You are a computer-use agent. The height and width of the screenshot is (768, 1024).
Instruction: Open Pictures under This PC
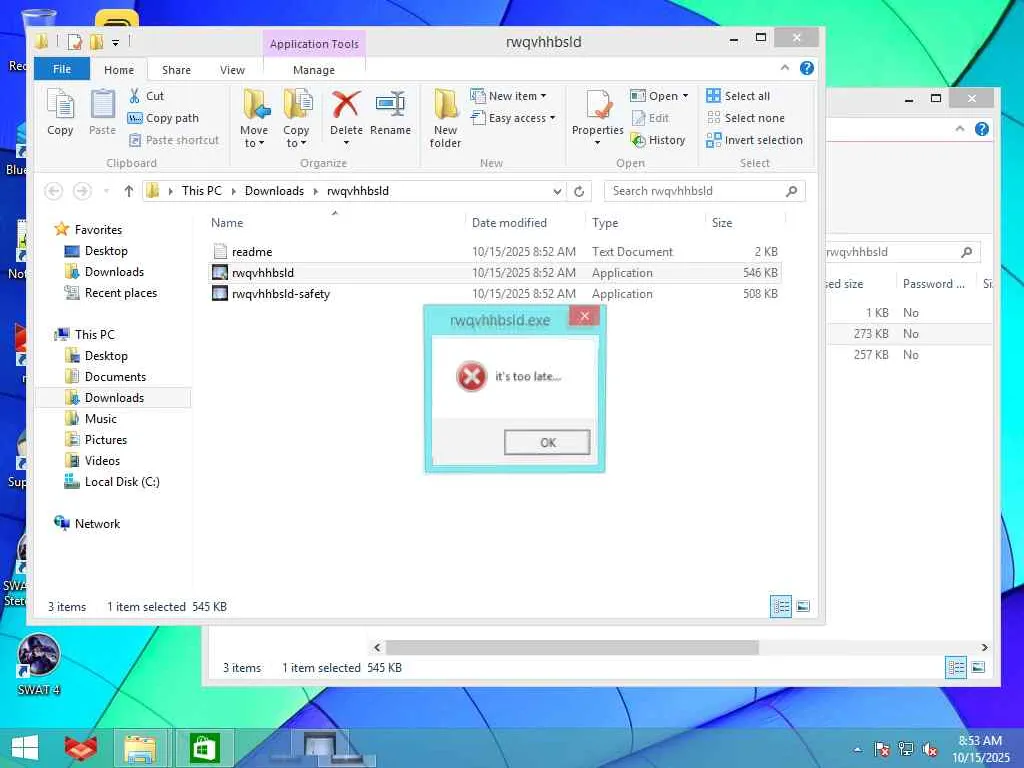pos(96,440)
